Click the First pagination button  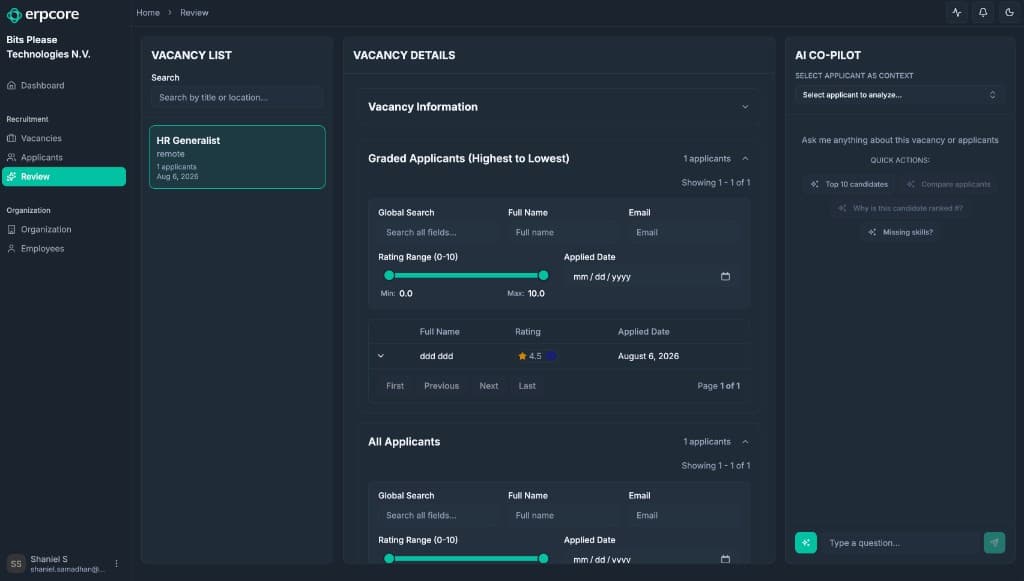pyautogui.click(x=394, y=386)
